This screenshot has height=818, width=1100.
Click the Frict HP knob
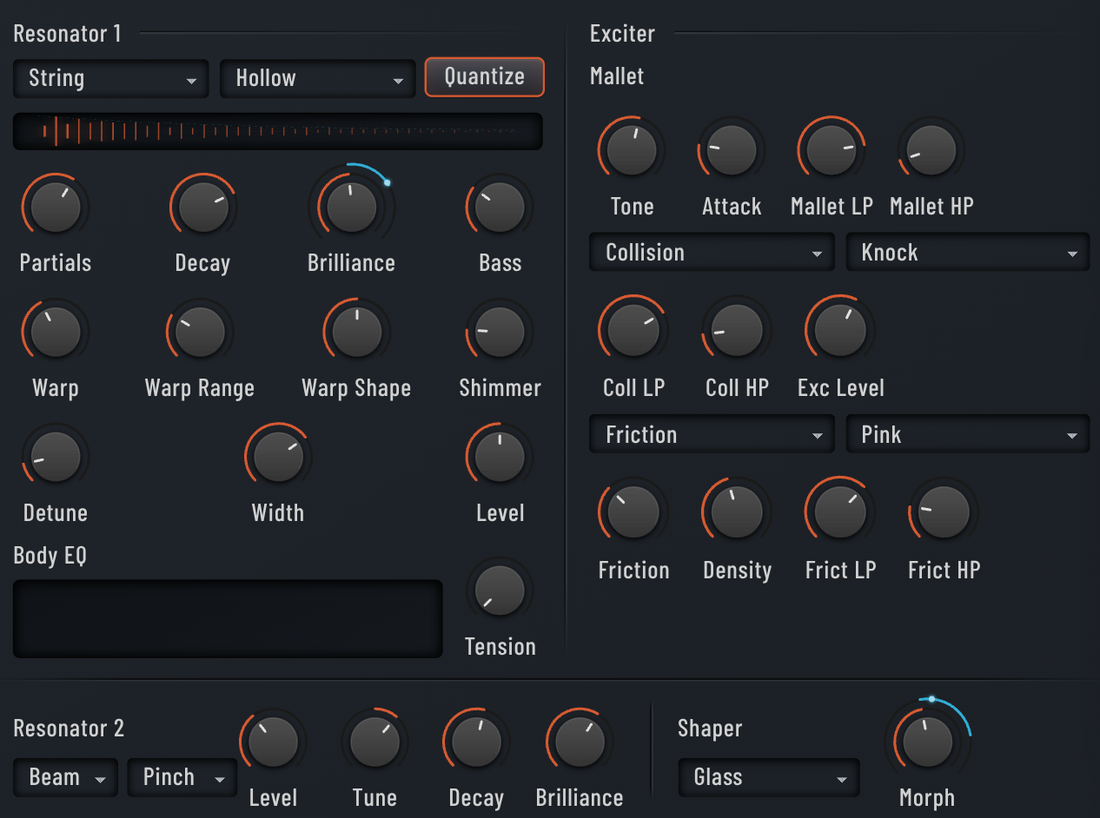(944, 512)
